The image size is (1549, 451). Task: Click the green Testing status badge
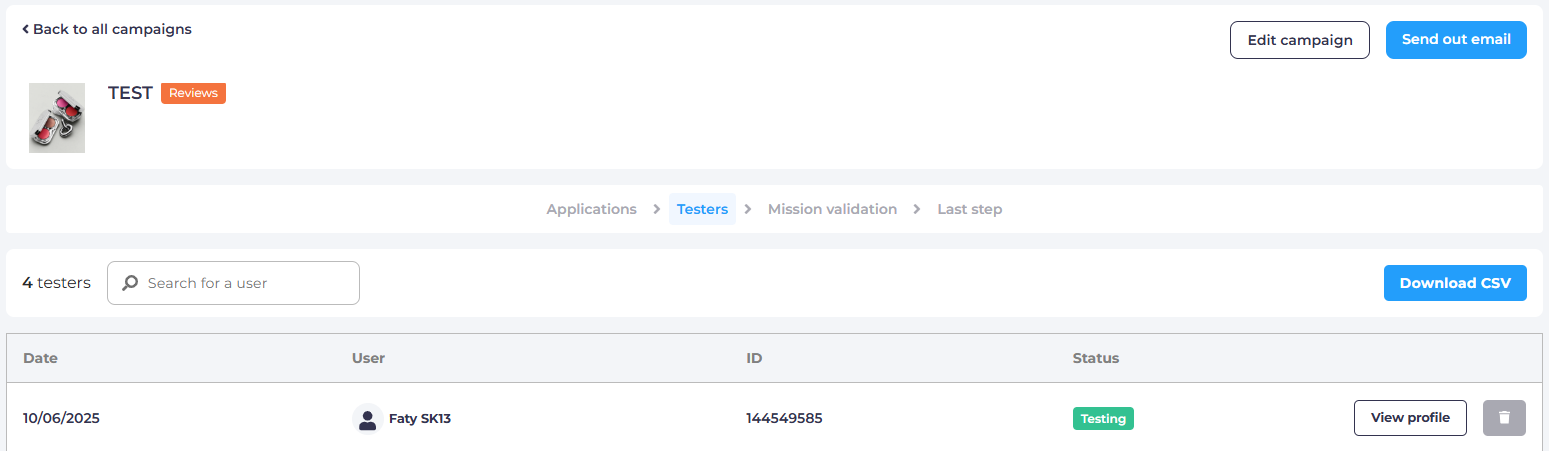pyautogui.click(x=1103, y=419)
